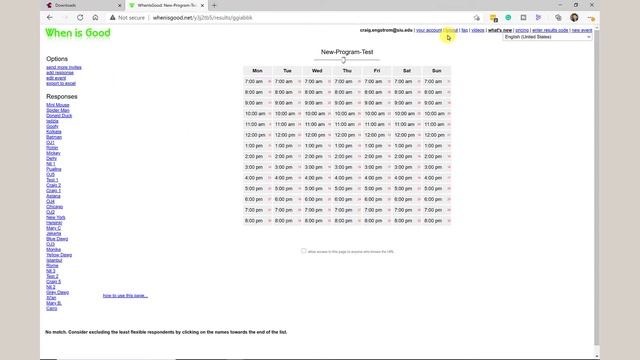Open the English (United States) language dropdown
The image size is (640, 360).
[547, 37]
